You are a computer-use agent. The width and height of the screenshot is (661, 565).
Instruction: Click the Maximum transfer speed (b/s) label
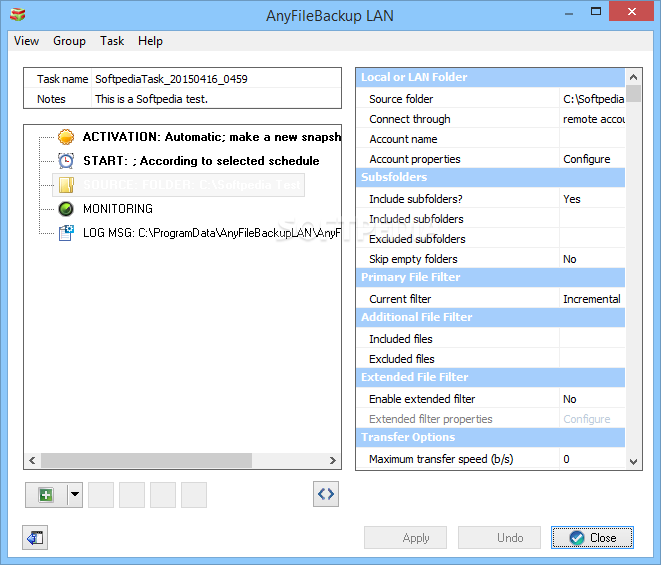441,459
